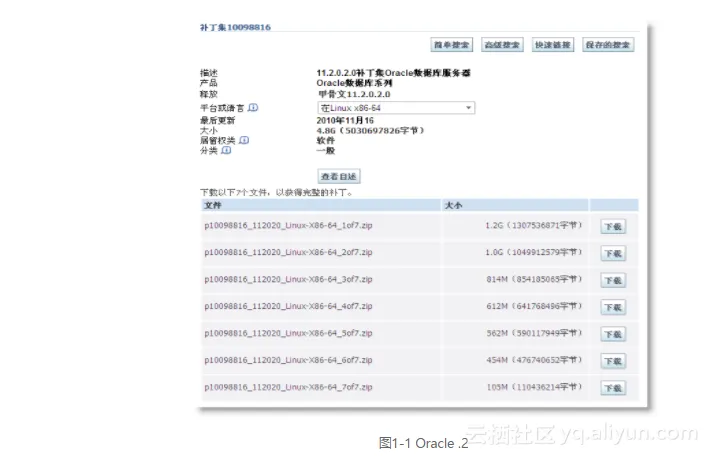The image size is (709, 456).
Task: Open file link p10098816_112020_Linux-X86-64_5of7.zip
Action: 288,333
